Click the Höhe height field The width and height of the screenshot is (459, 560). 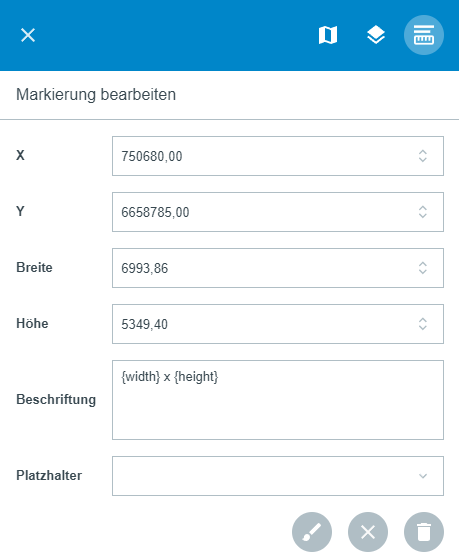tap(278, 324)
